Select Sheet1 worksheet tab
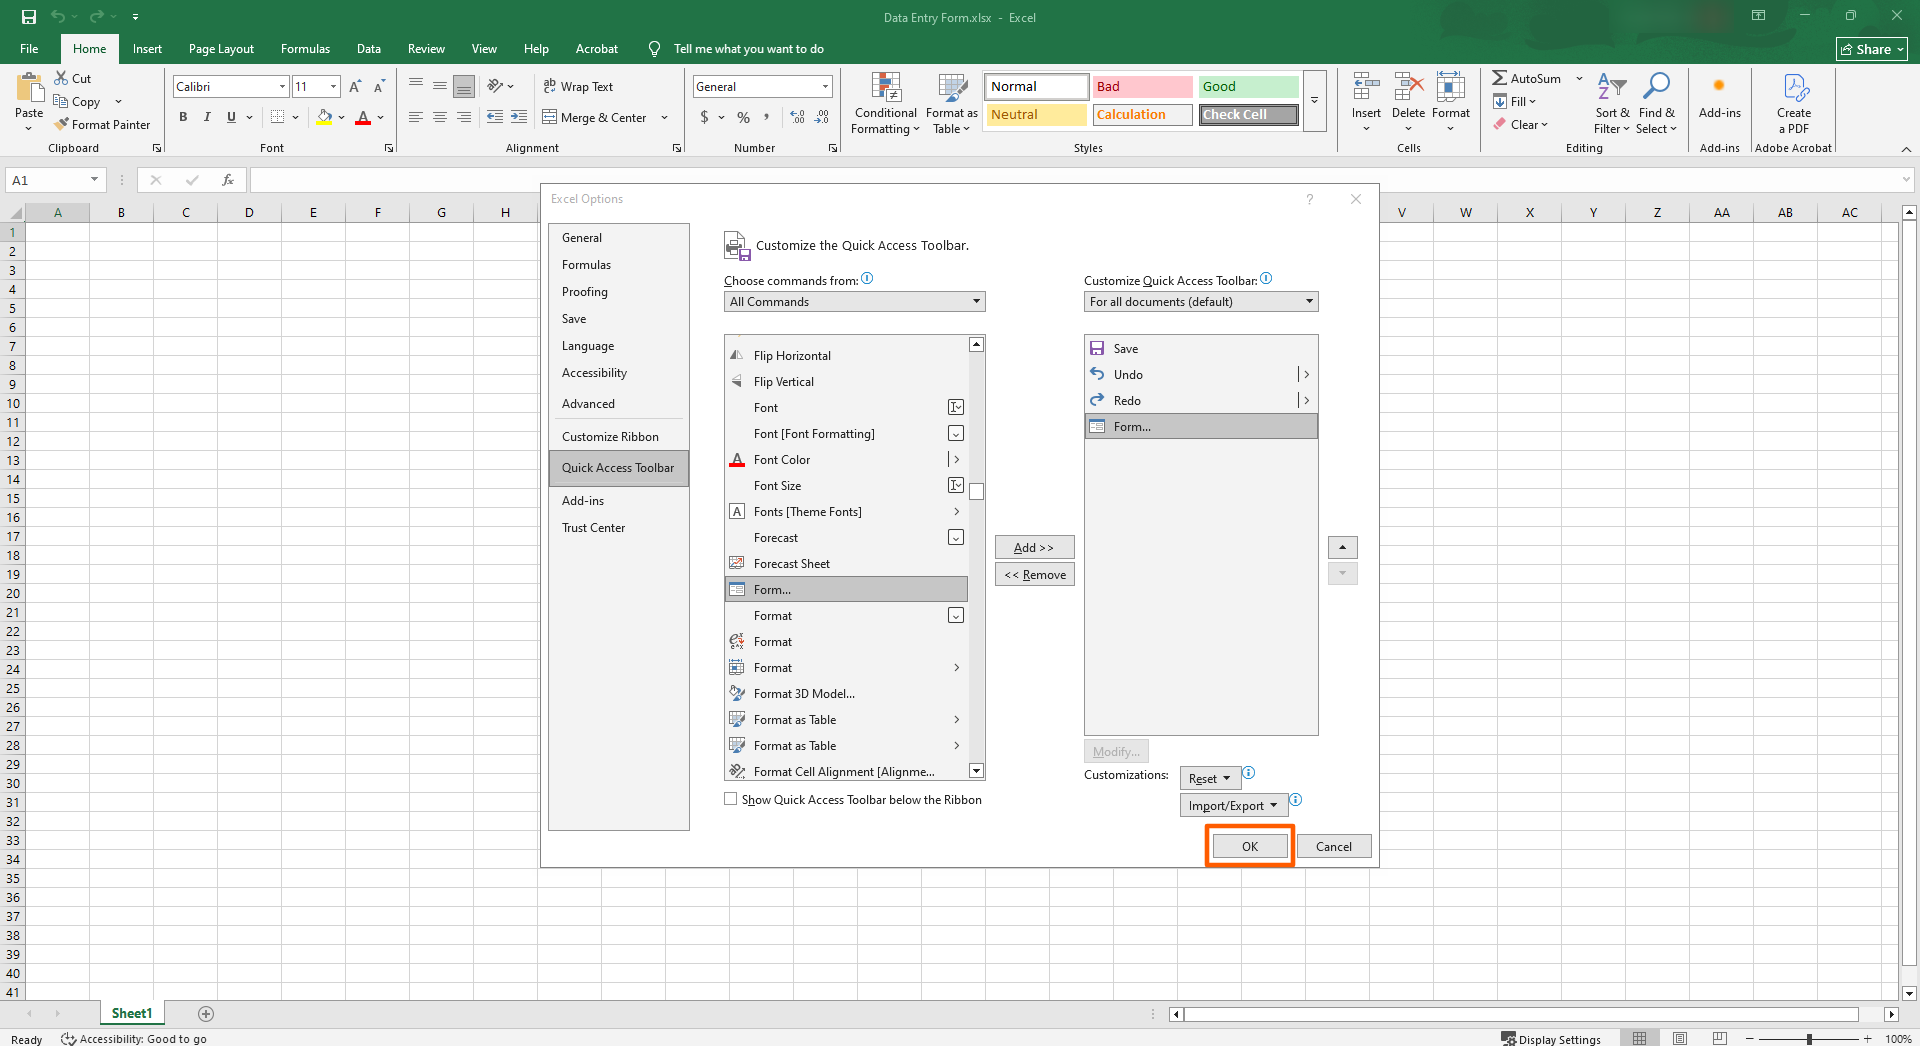Screen dimensions: 1920x1046 (x=131, y=1013)
